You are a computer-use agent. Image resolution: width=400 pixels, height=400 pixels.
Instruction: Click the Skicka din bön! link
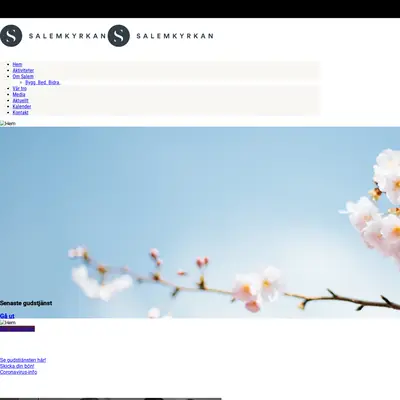[x=17, y=366]
